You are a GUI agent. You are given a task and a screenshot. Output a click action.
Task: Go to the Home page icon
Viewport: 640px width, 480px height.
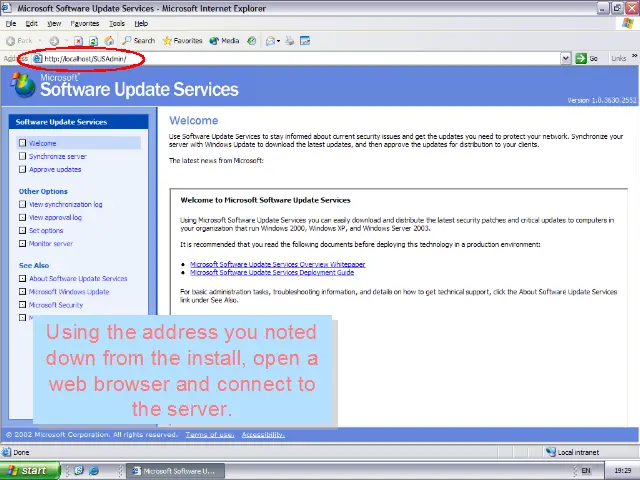[109, 41]
